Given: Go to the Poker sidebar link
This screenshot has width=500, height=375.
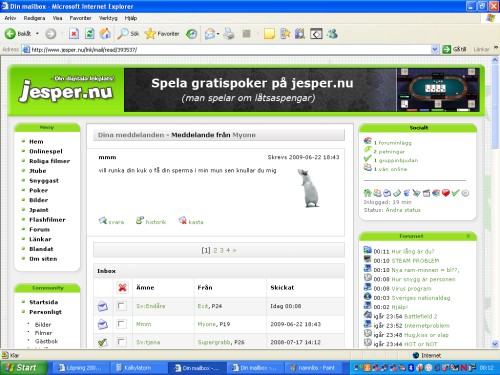Looking at the screenshot, I should (38, 190).
